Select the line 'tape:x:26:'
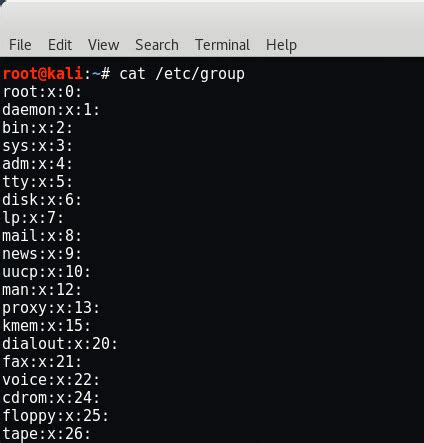Image resolution: width=424 pixels, height=443 pixels. [x=46, y=434]
